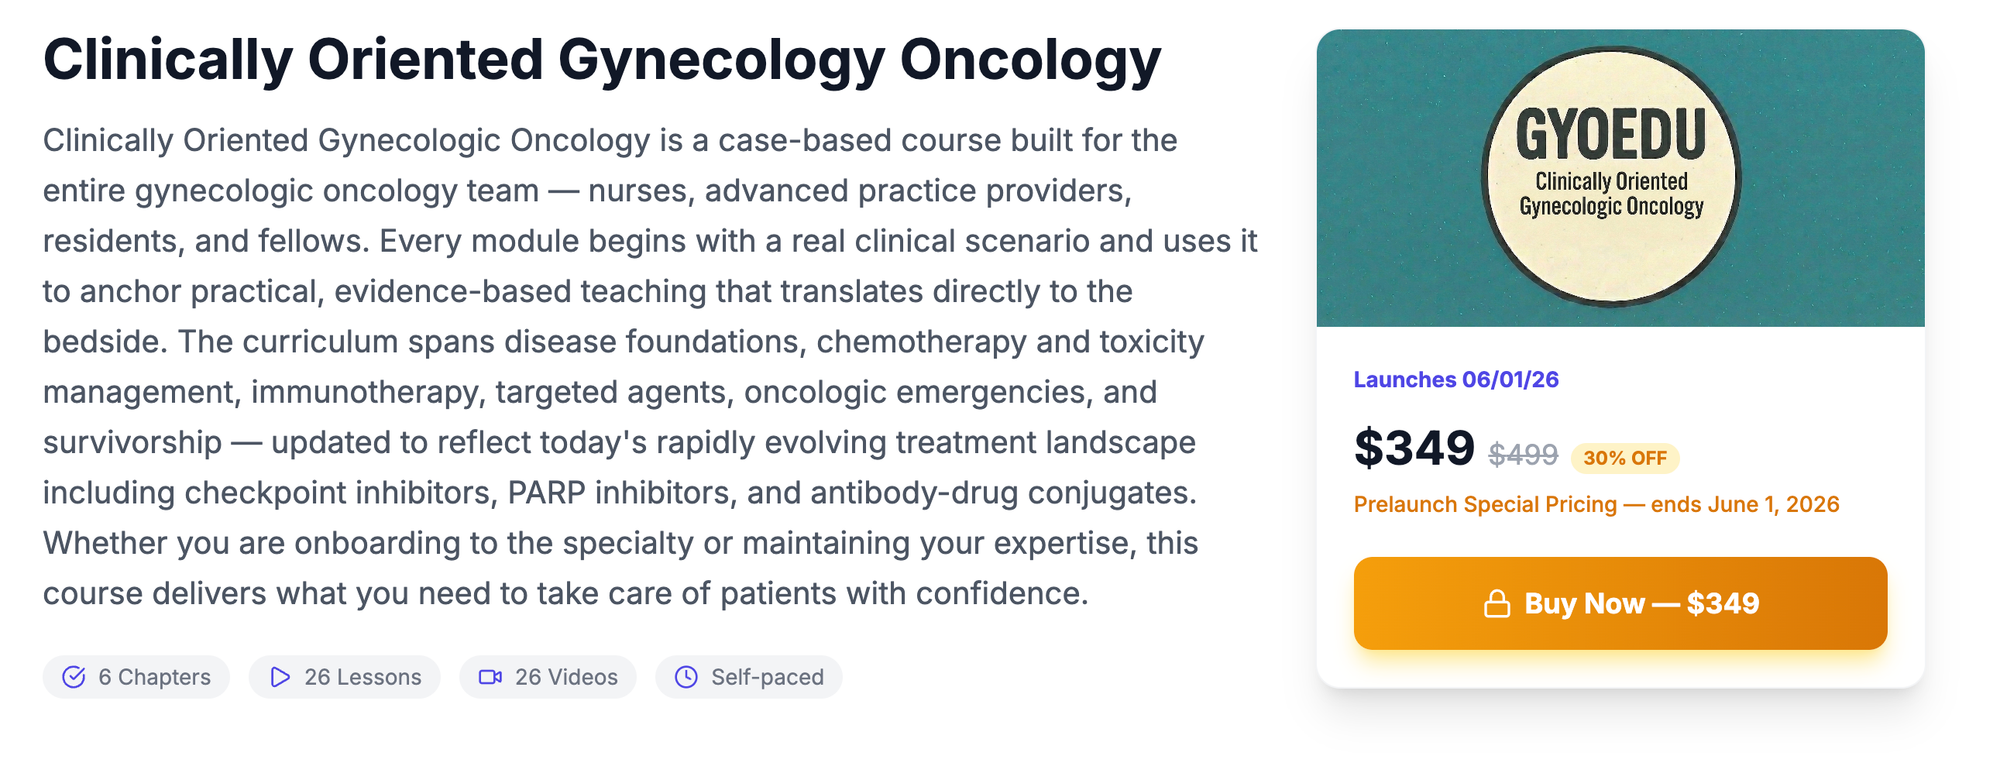2000x773 pixels.
Task: Click the course description paragraph
Action: point(650,366)
